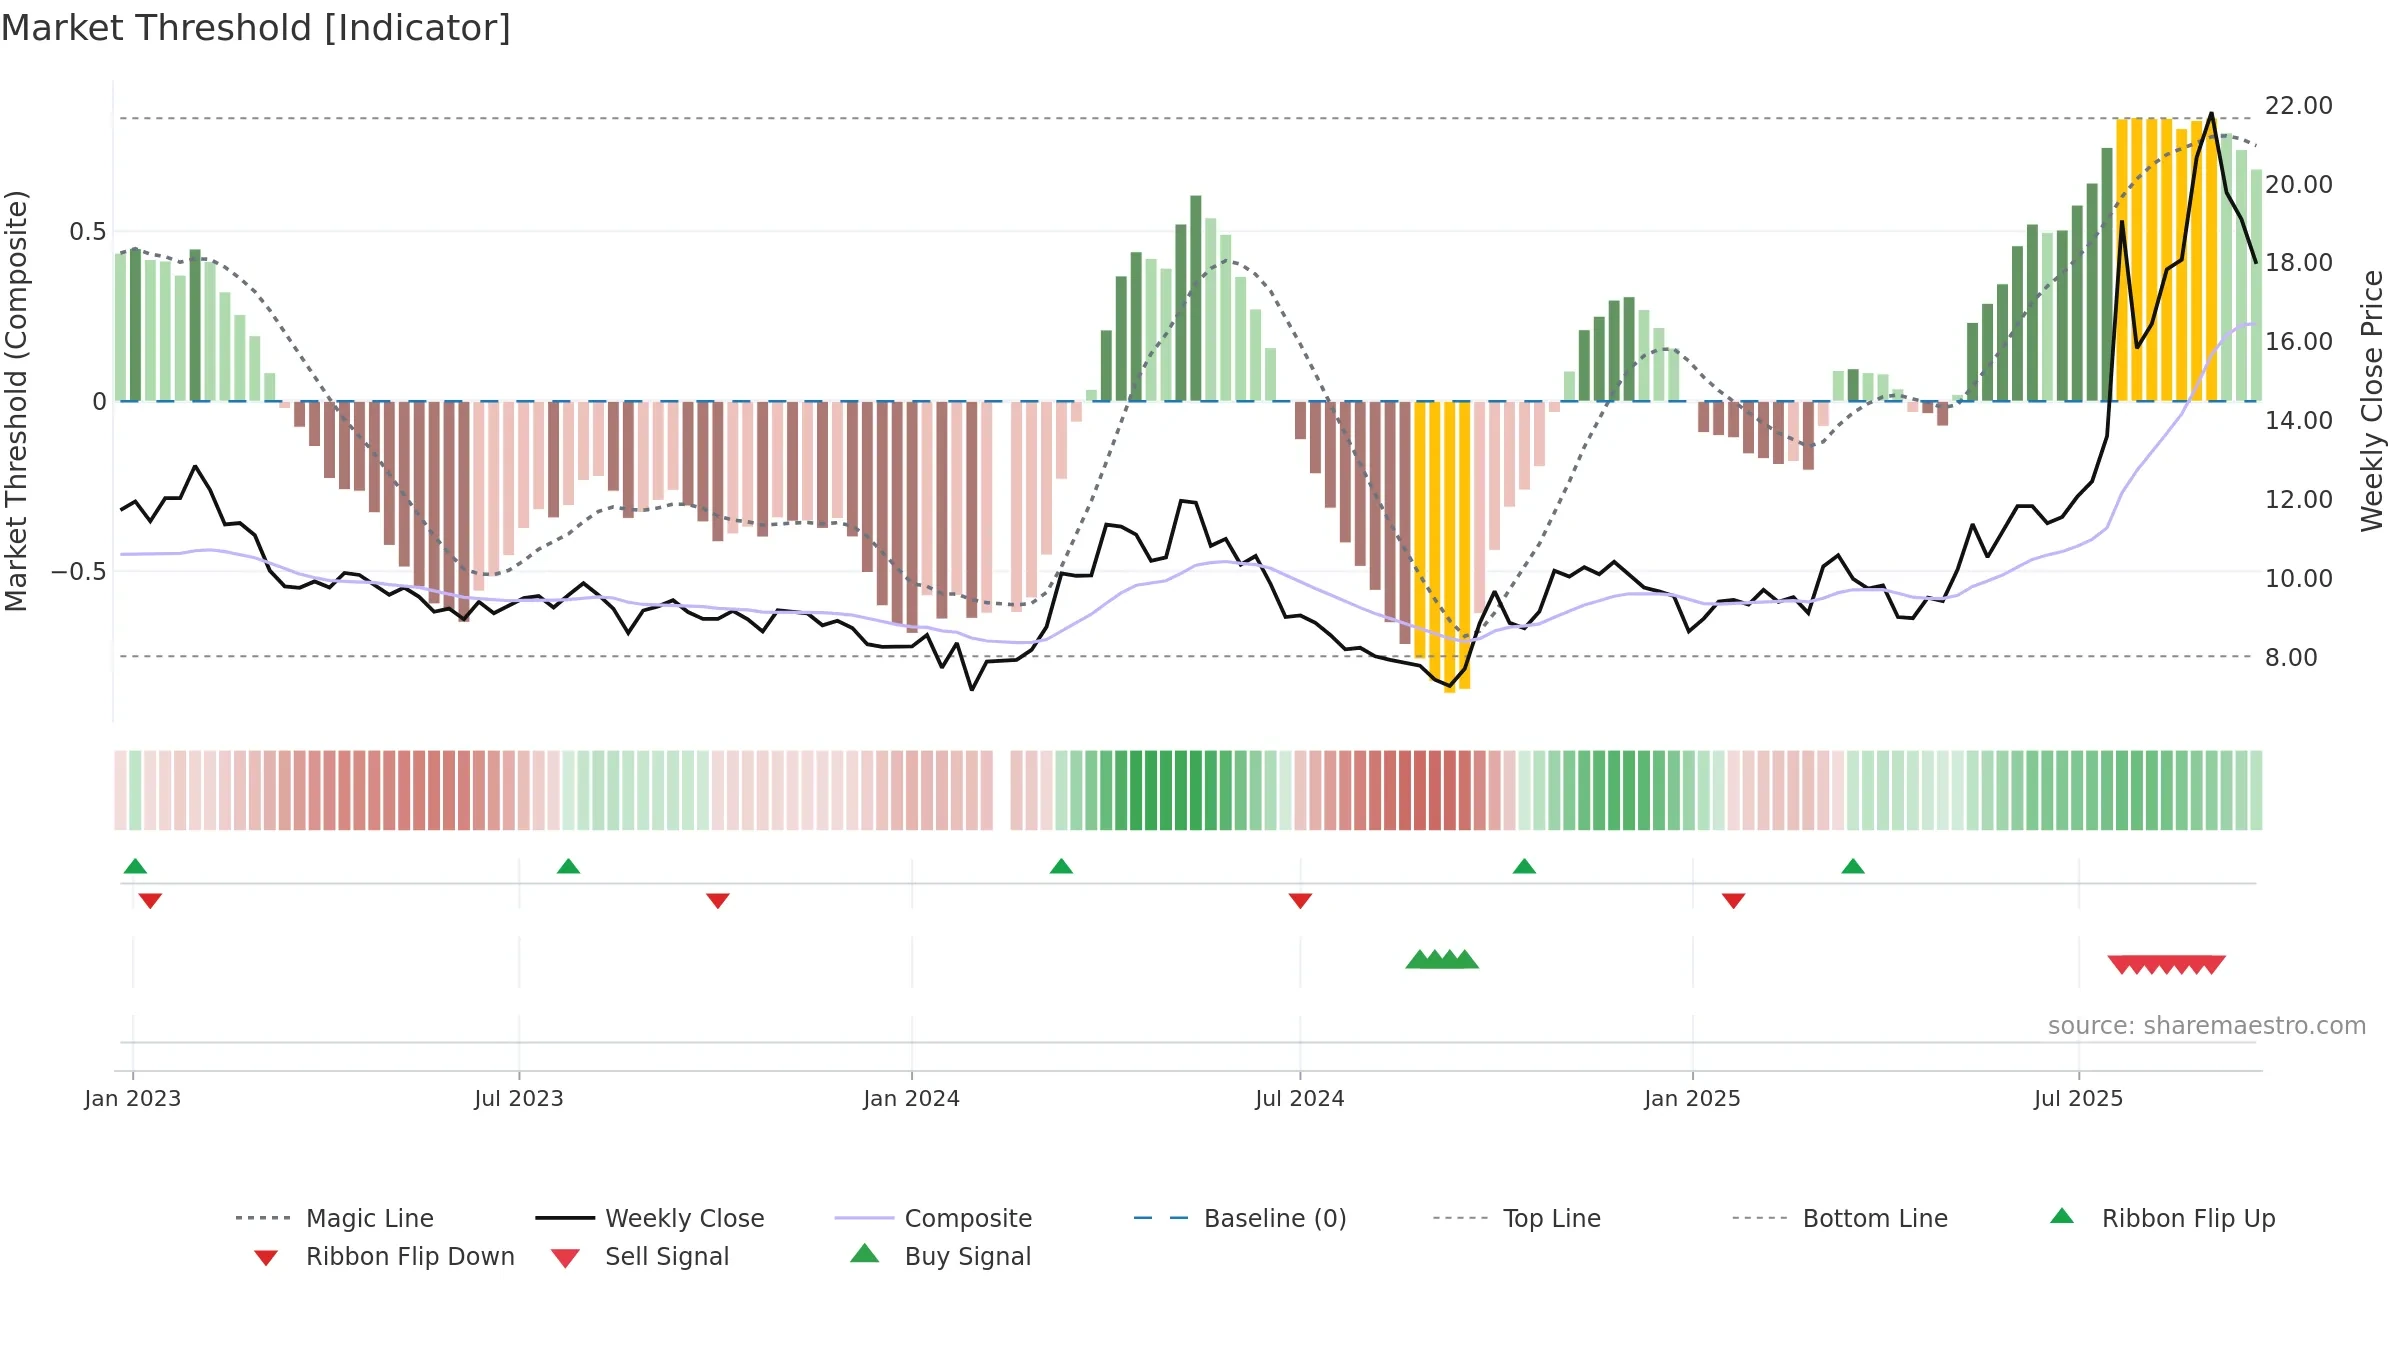Click the dark green ribbon segment in spring 2024
This screenshot has height=1350, width=2400.
click(1166, 790)
